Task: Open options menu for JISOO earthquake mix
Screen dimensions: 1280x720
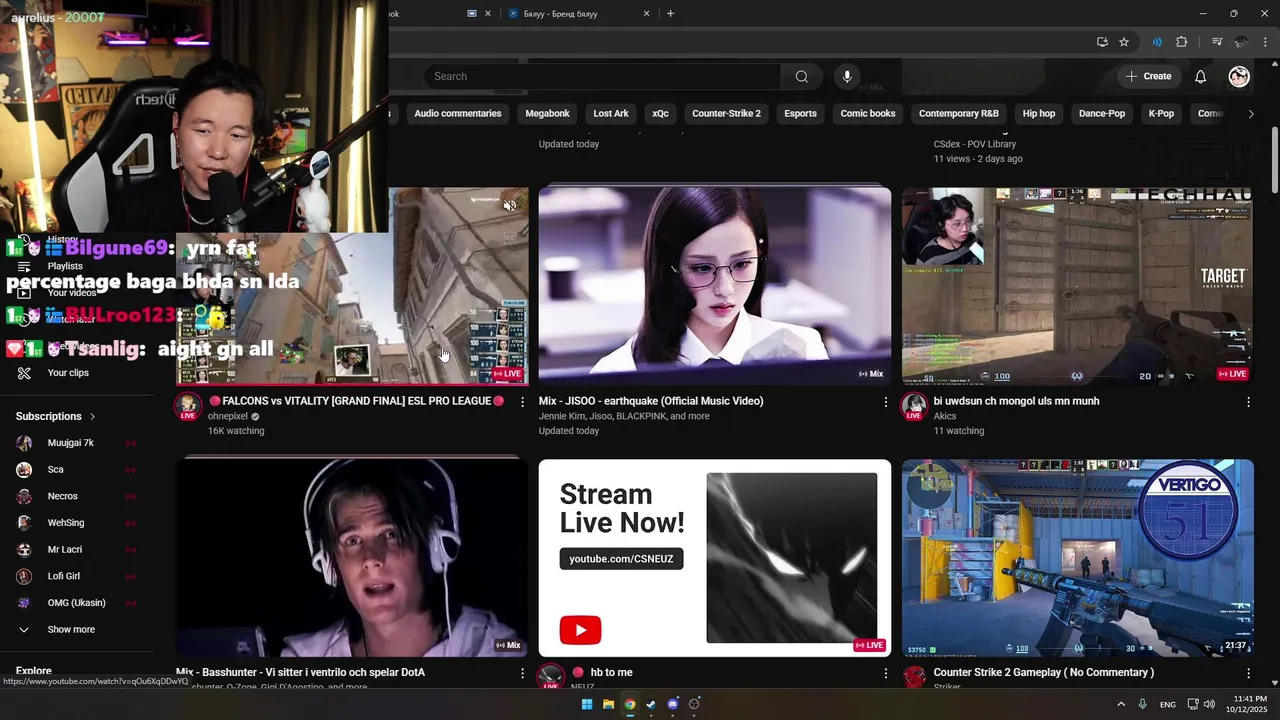Action: 885,402
